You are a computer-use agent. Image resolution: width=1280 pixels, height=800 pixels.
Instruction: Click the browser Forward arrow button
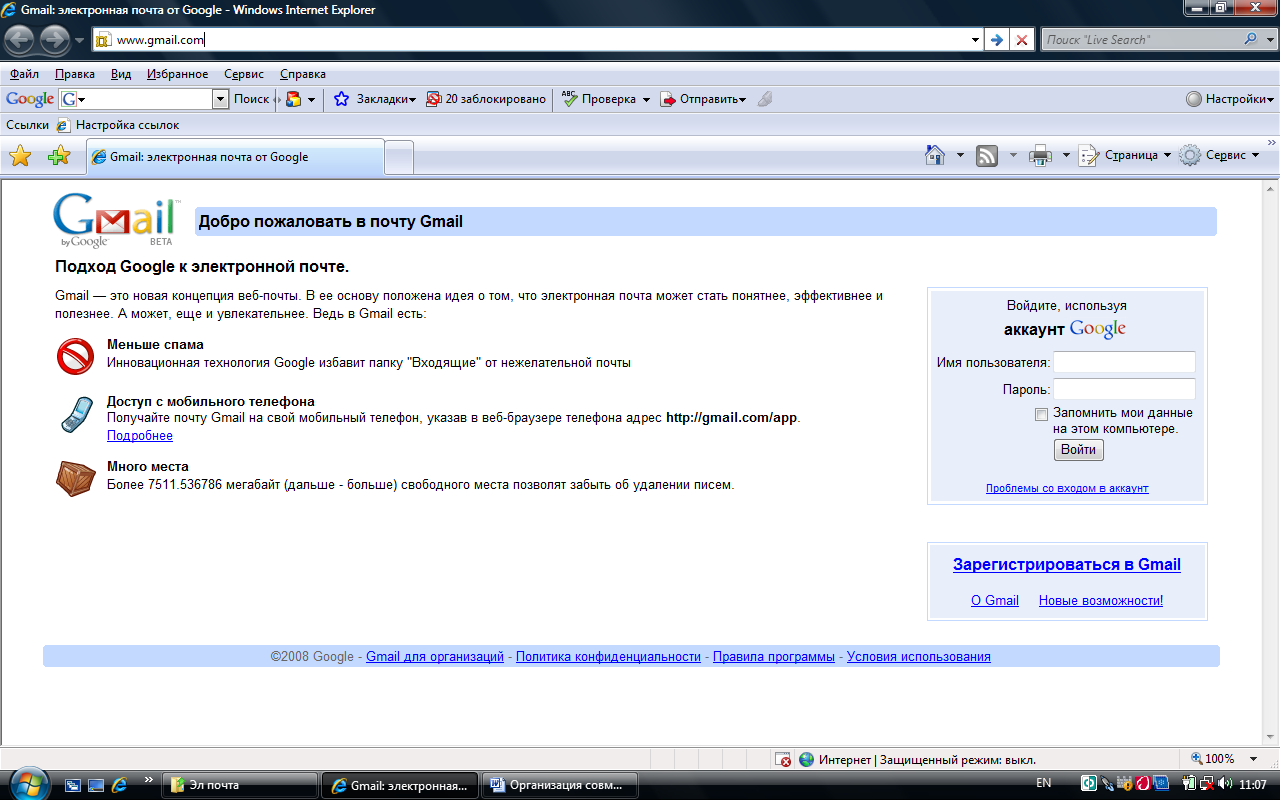[x=54, y=40]
